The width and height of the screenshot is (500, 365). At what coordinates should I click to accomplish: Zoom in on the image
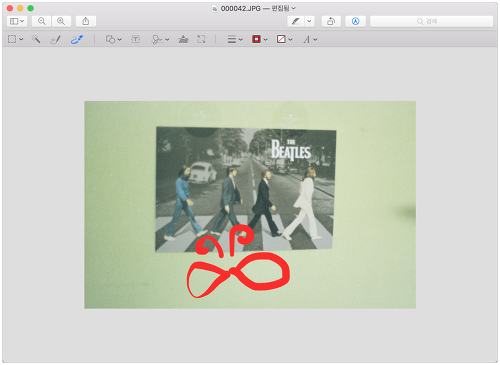tap(61, 21)
